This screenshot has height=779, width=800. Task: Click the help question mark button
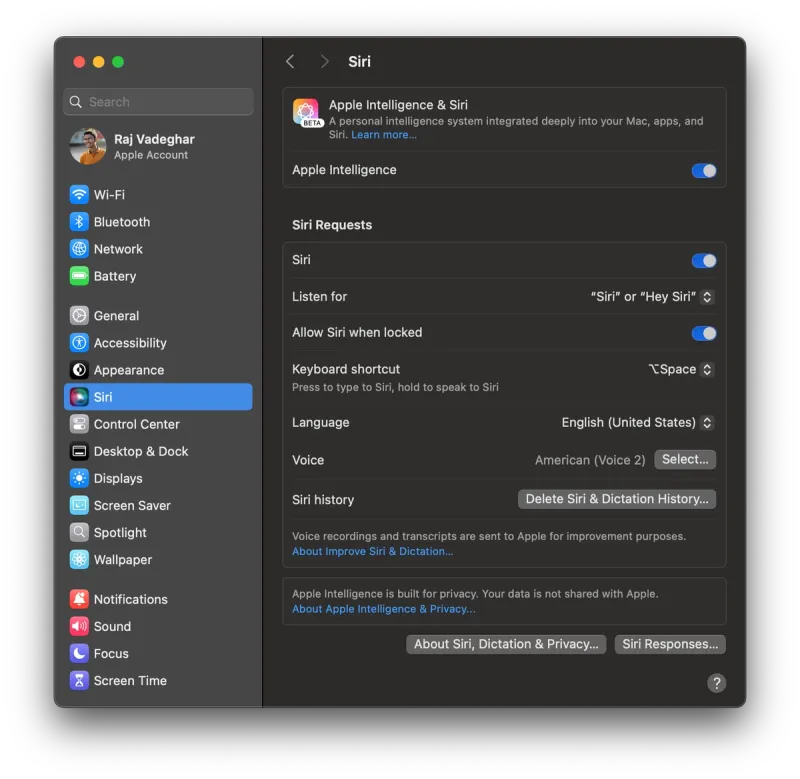tap(716, 682)
